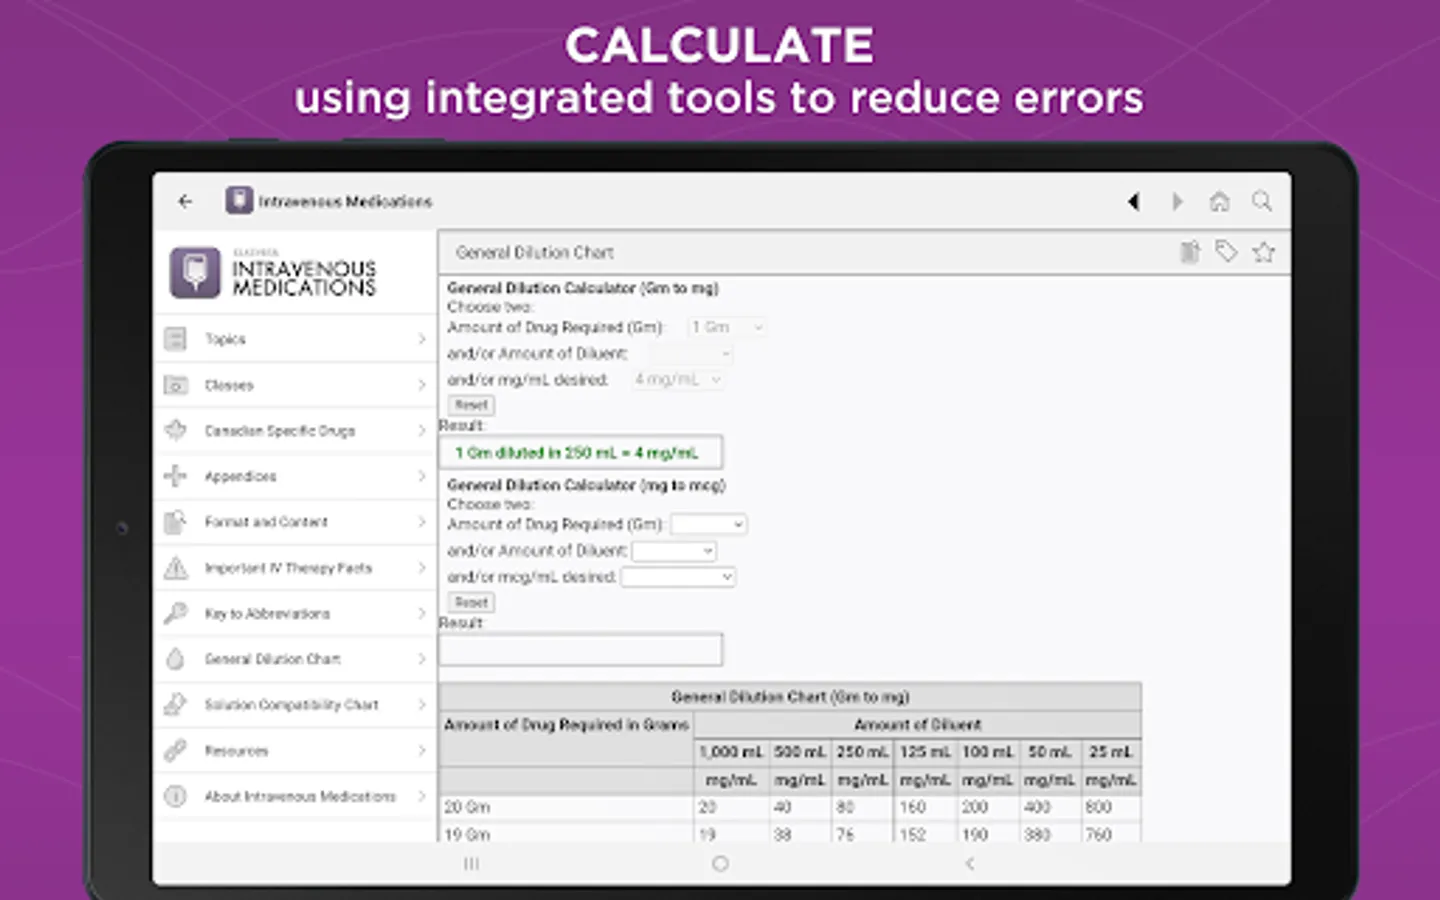Click the empty mg to mcg result box

[x=581, y=649]
